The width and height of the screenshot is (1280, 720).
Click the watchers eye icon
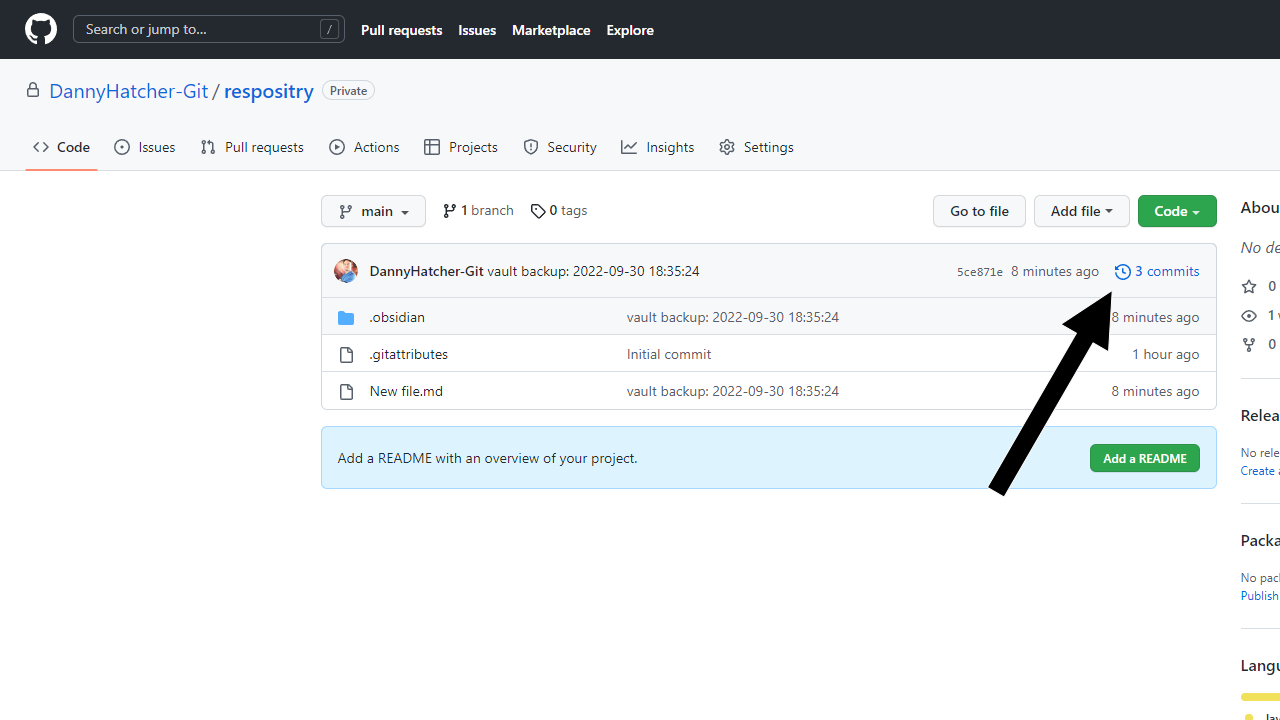(1249, 316)
